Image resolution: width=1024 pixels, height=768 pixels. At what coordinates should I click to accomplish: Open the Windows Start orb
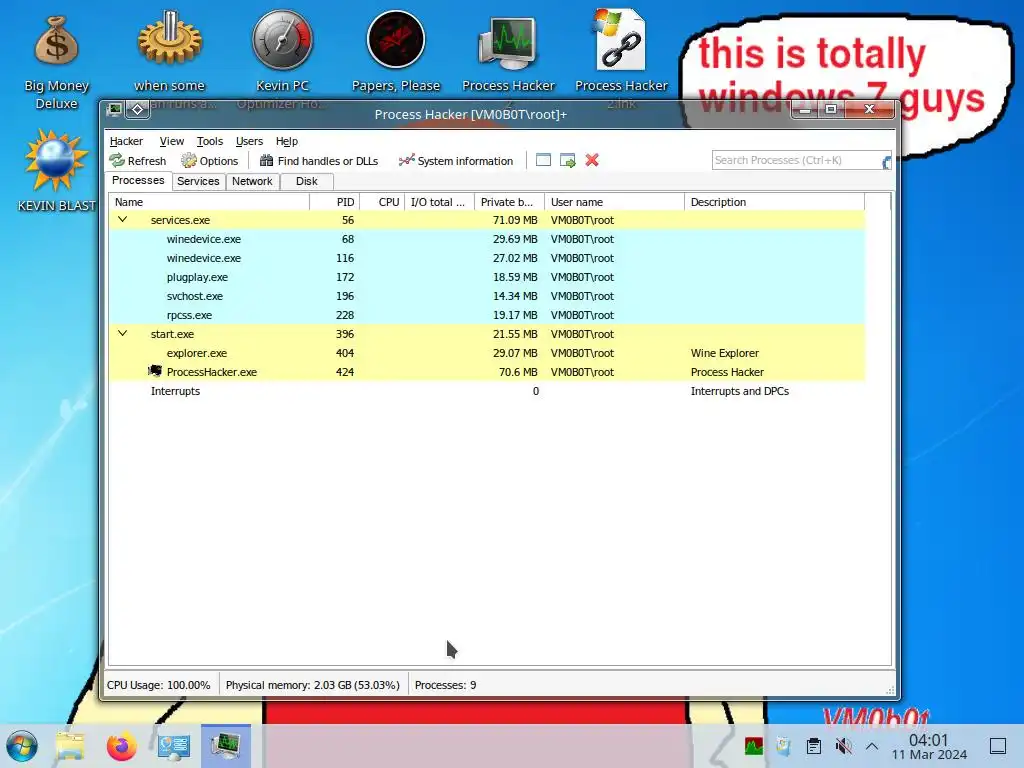[22, 746]
